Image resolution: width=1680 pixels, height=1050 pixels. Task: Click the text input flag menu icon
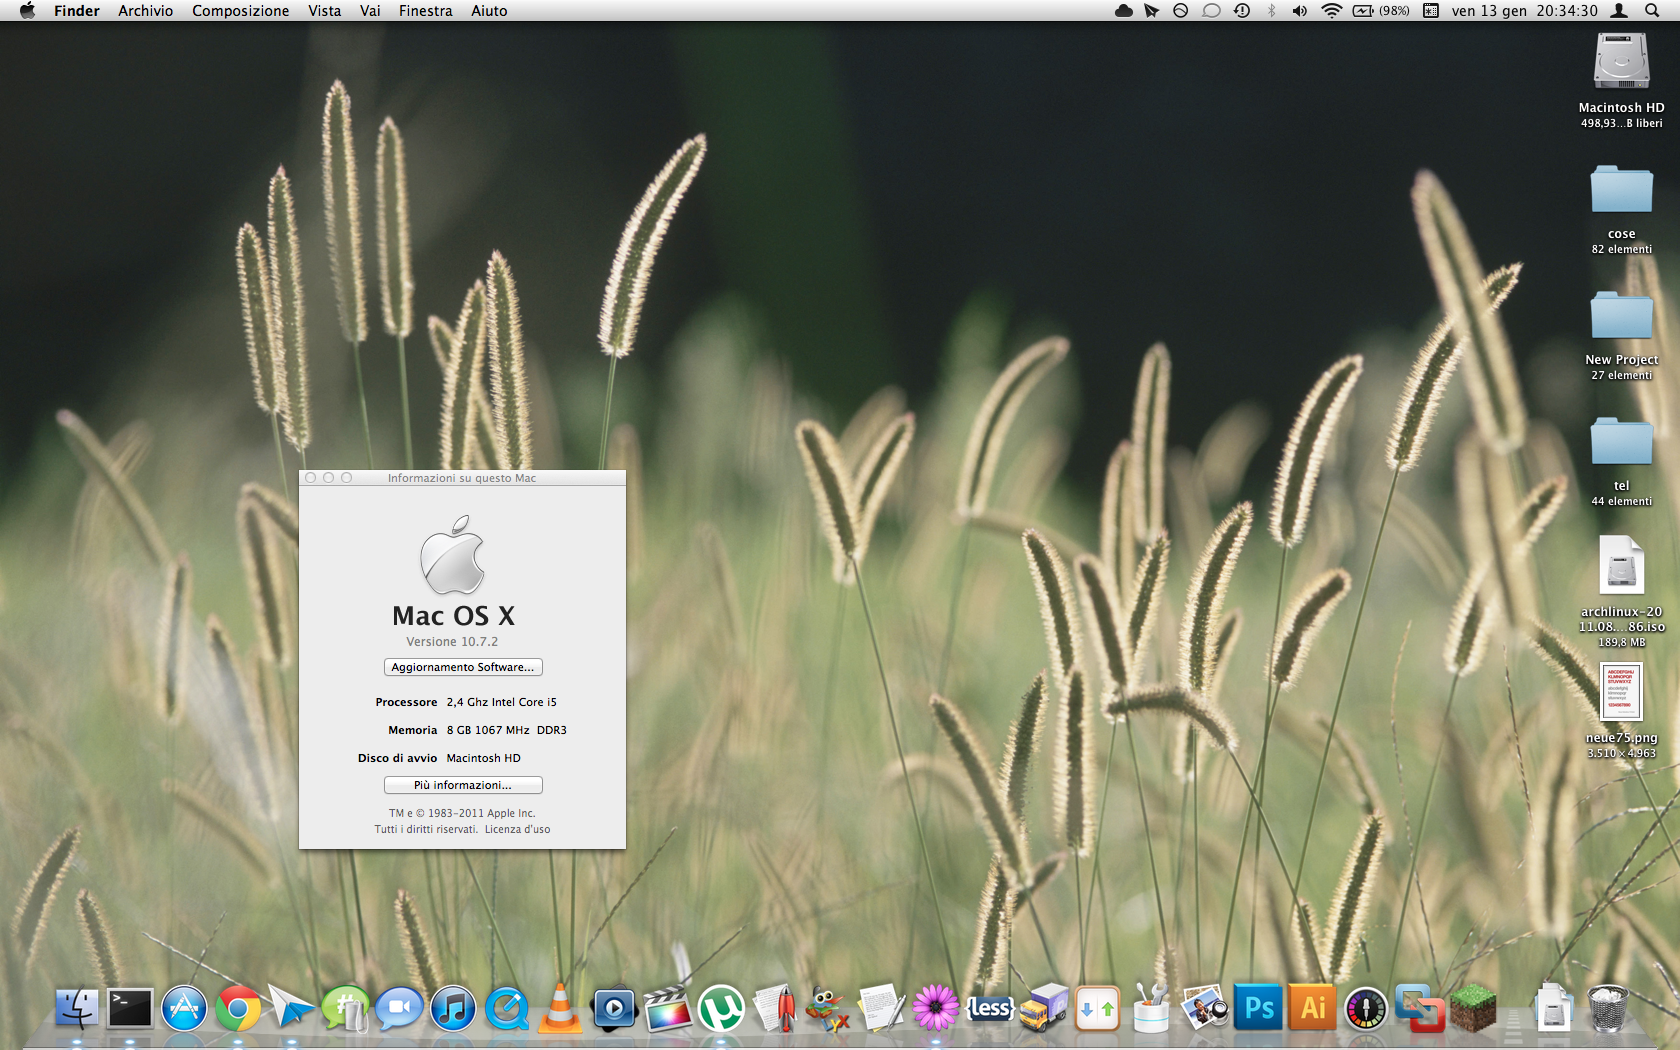1431,10
